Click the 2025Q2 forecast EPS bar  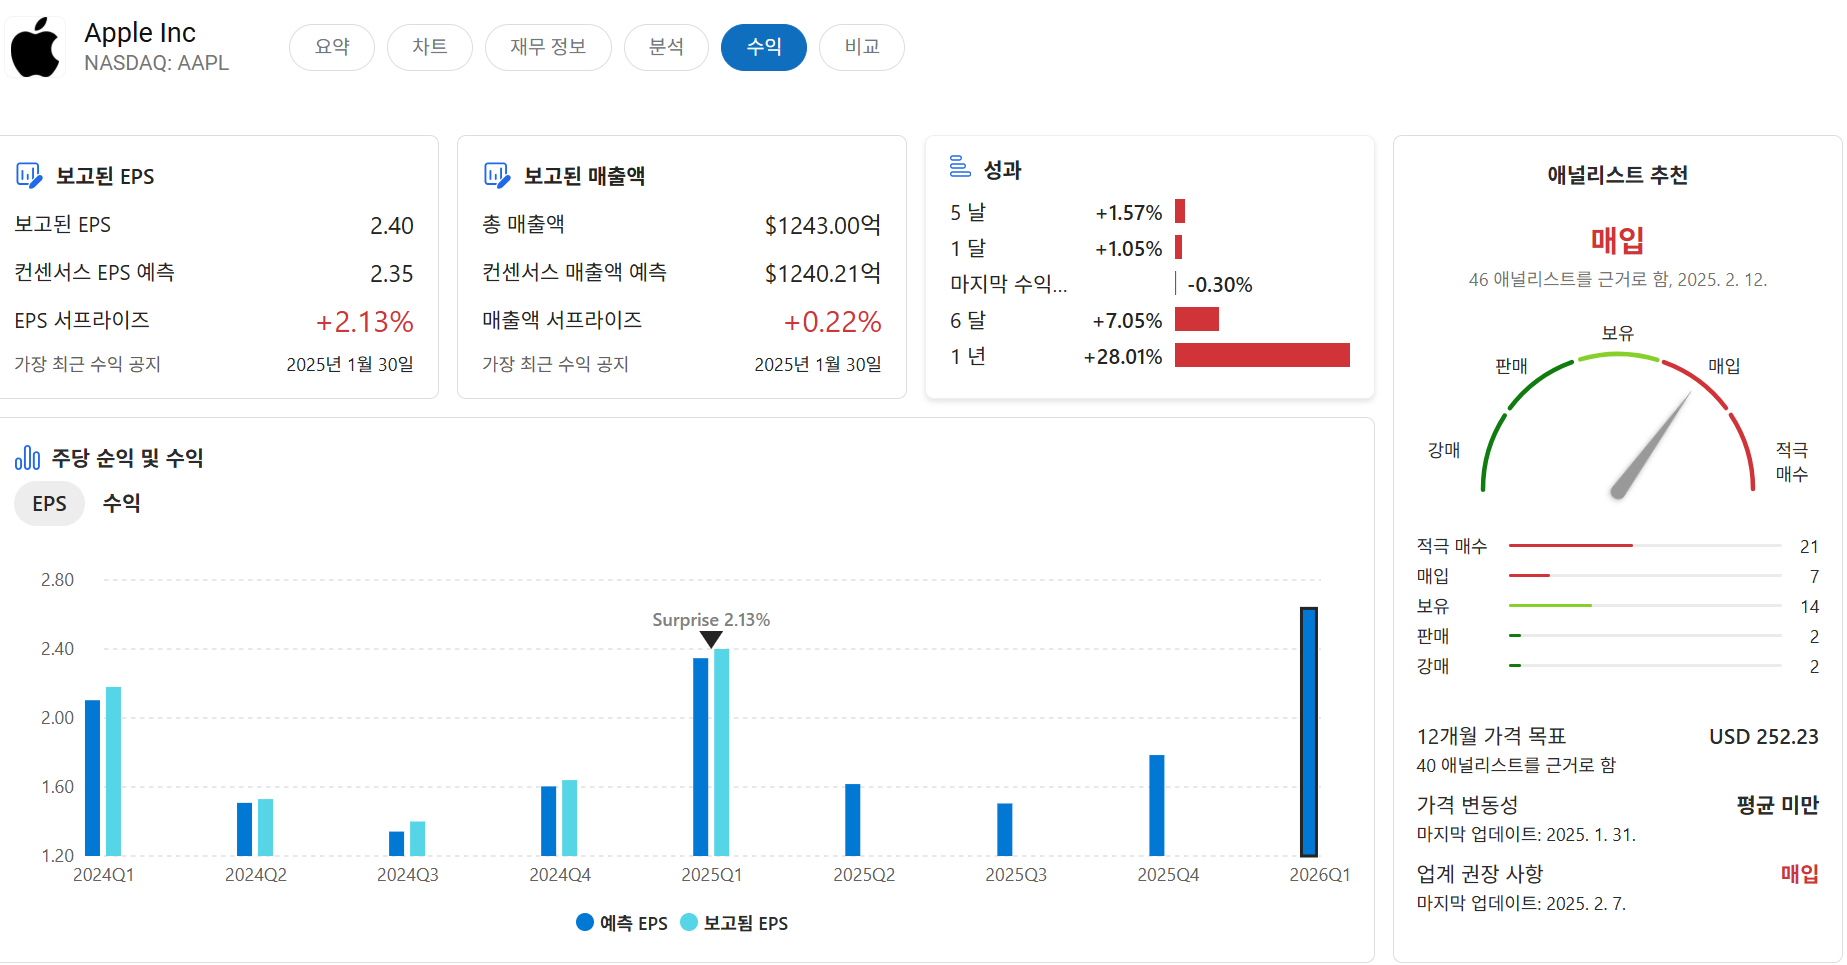coord(852,820)
